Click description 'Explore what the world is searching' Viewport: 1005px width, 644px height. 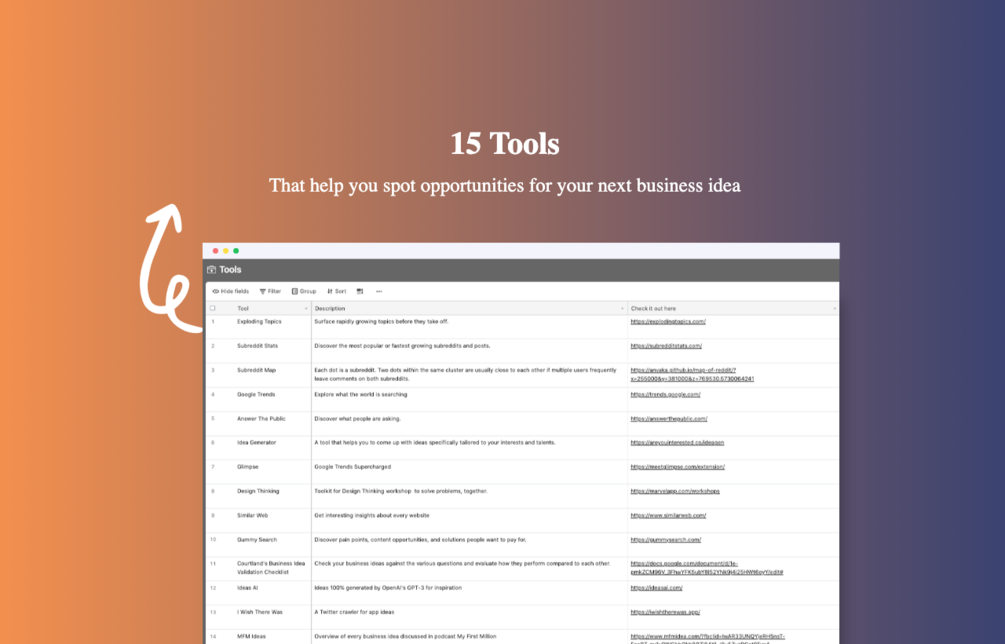coord(360,395)
